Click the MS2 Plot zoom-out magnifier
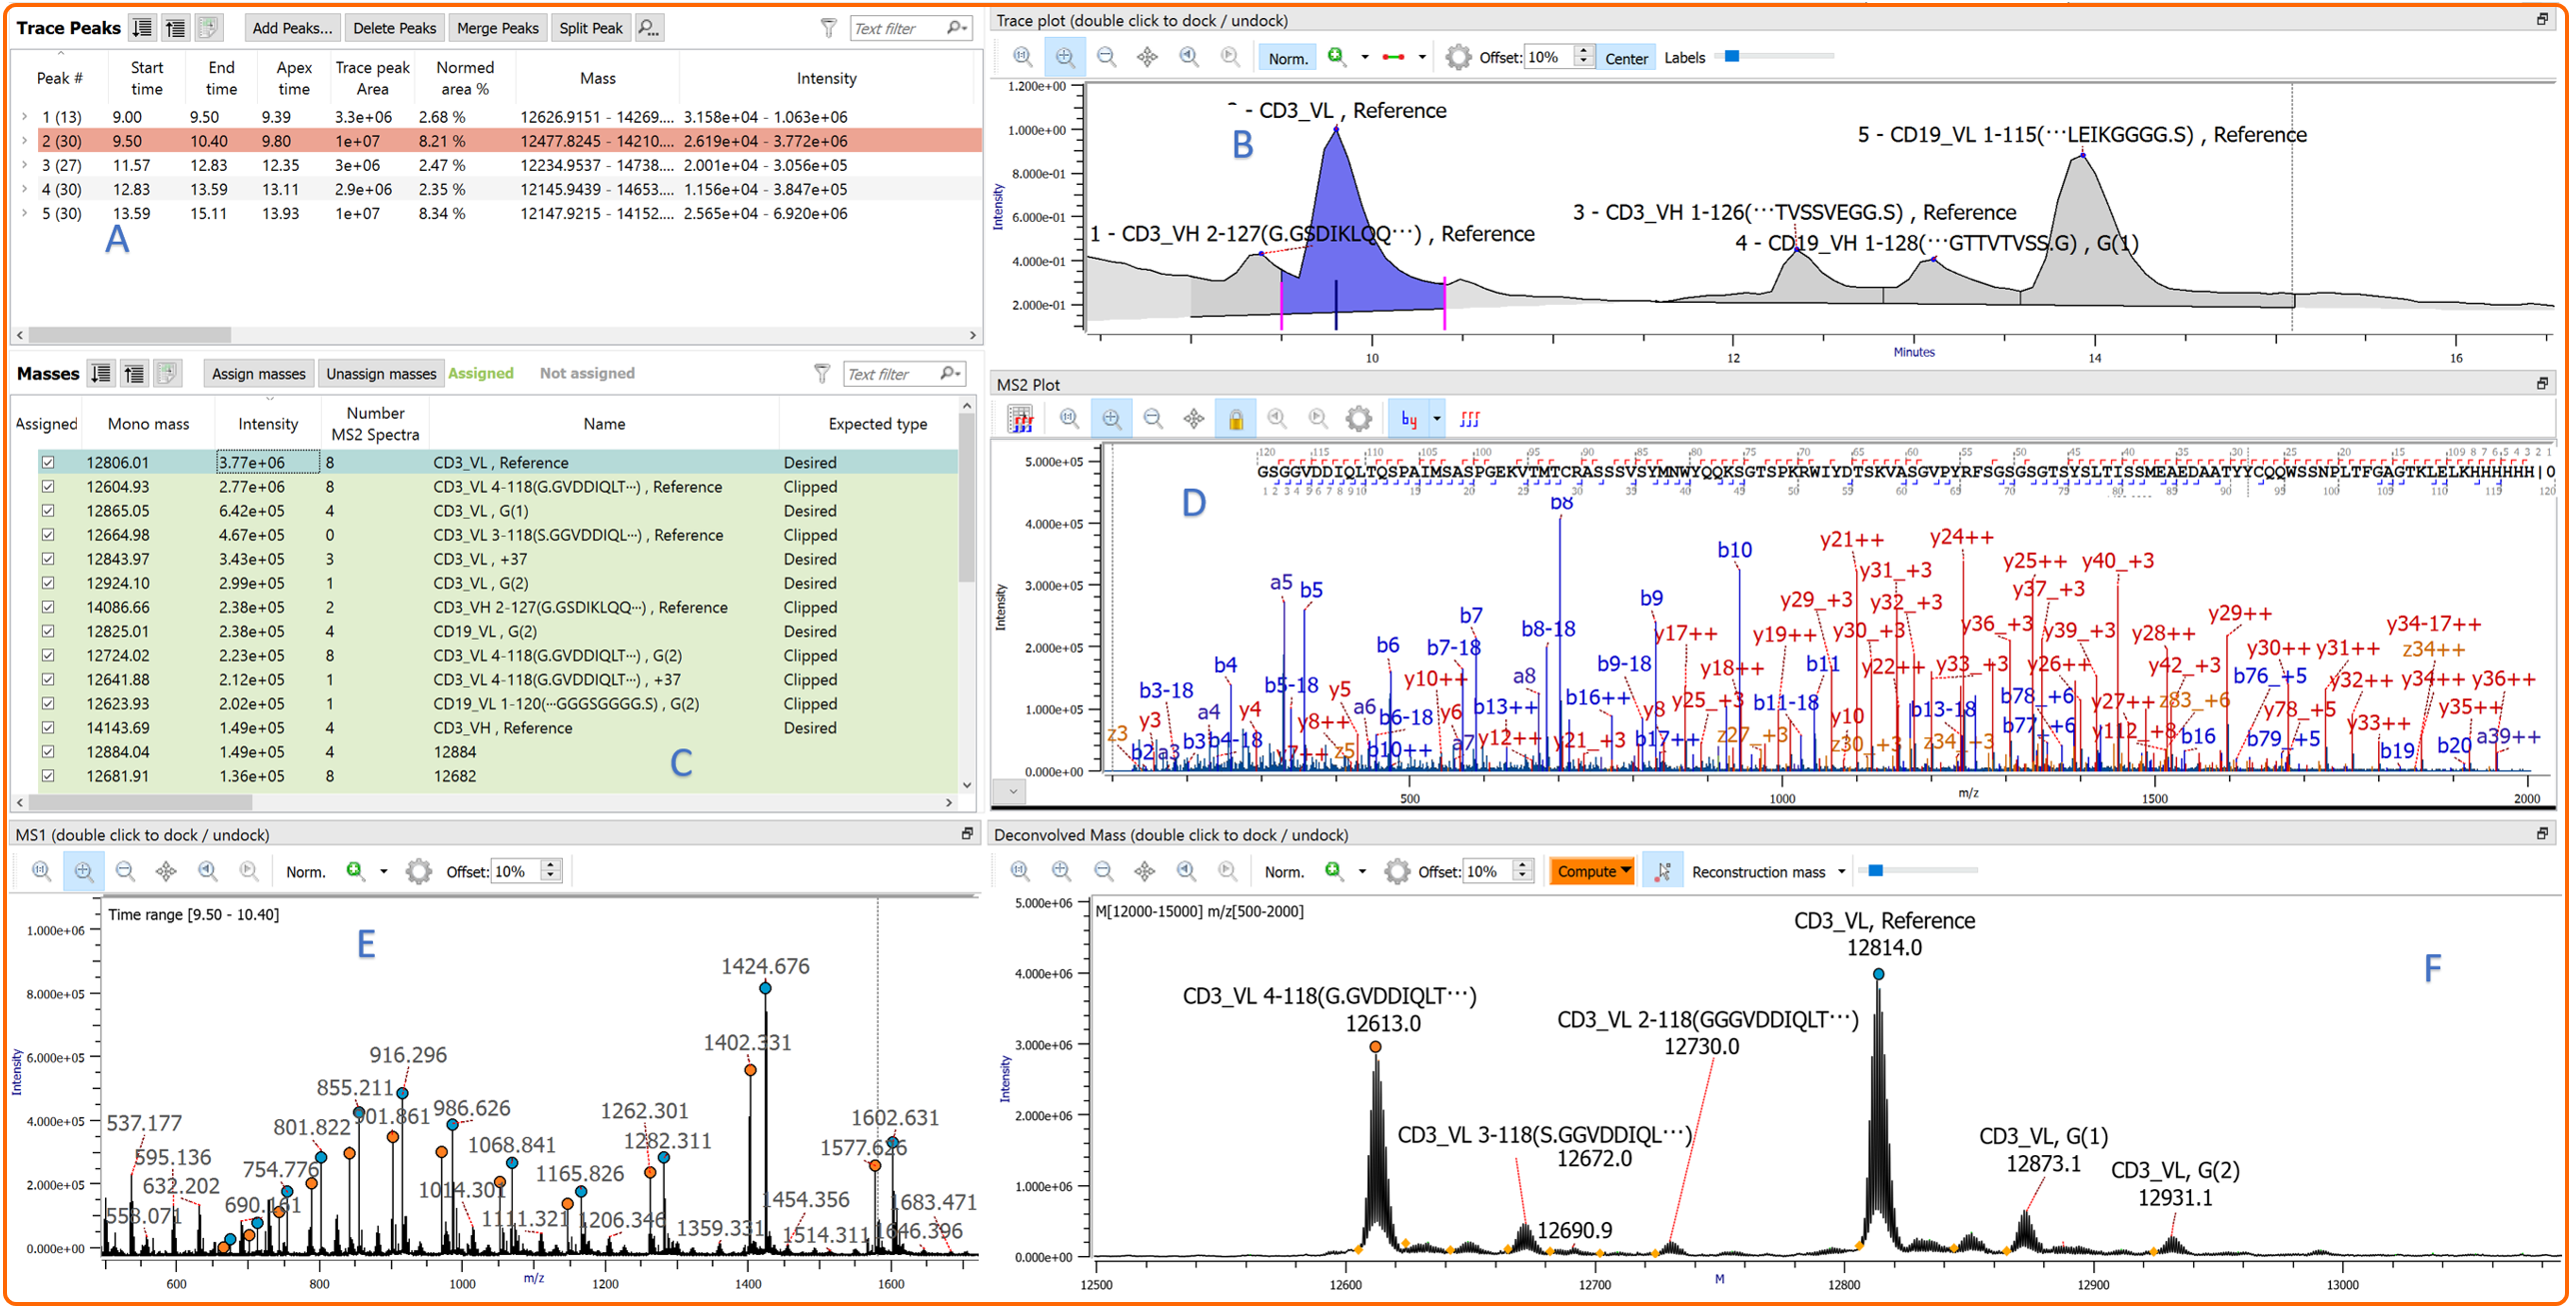The width and height of the screenshot is (2576, 1313). click(x=1152, y=419)
